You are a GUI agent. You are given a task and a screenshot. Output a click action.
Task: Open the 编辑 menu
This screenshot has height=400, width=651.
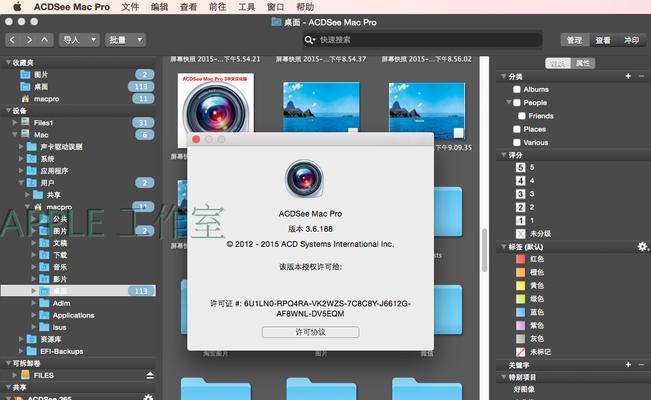159,7
